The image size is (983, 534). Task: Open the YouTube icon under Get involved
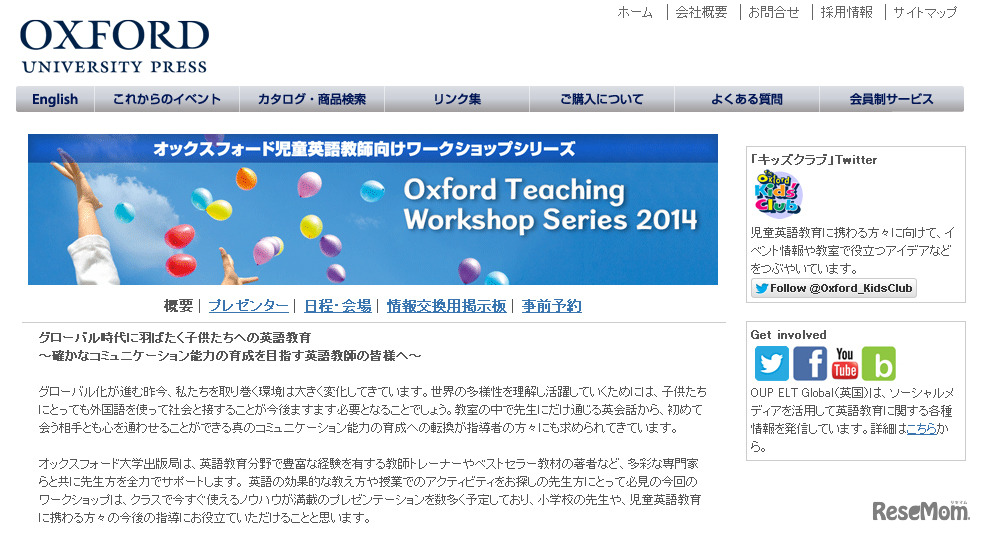844,364
